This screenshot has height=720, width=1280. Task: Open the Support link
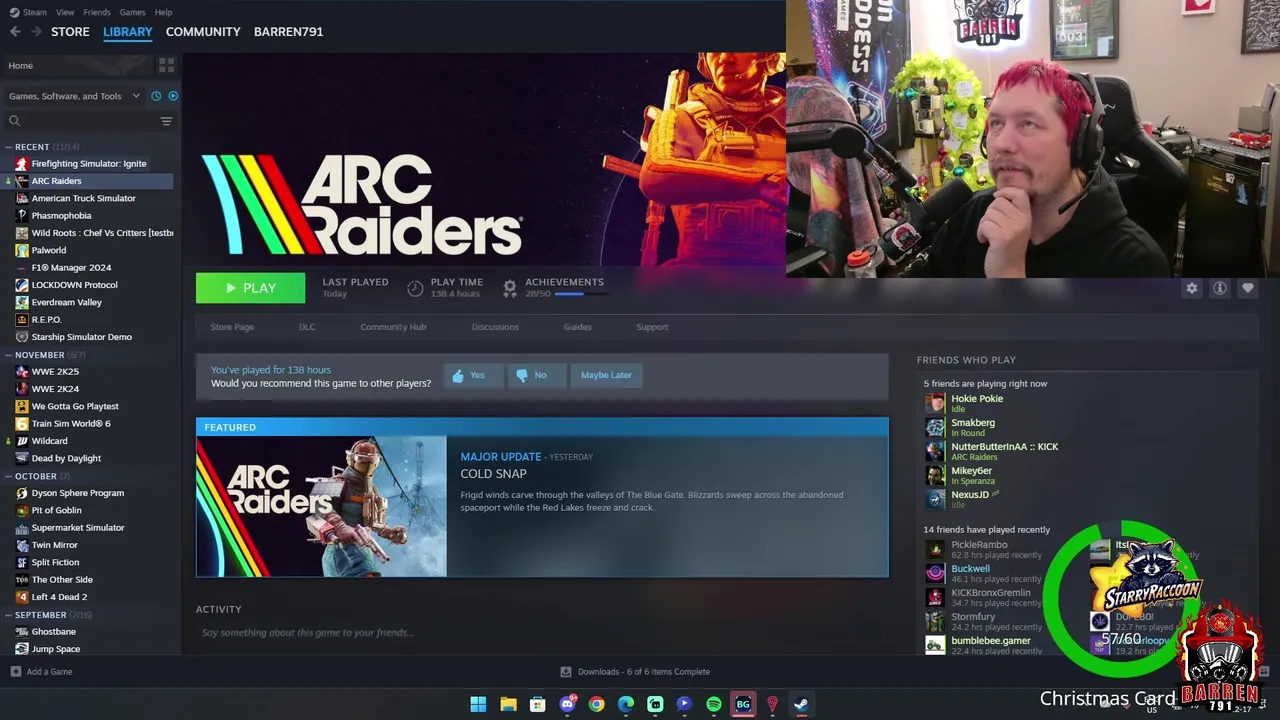coord(652,327)
